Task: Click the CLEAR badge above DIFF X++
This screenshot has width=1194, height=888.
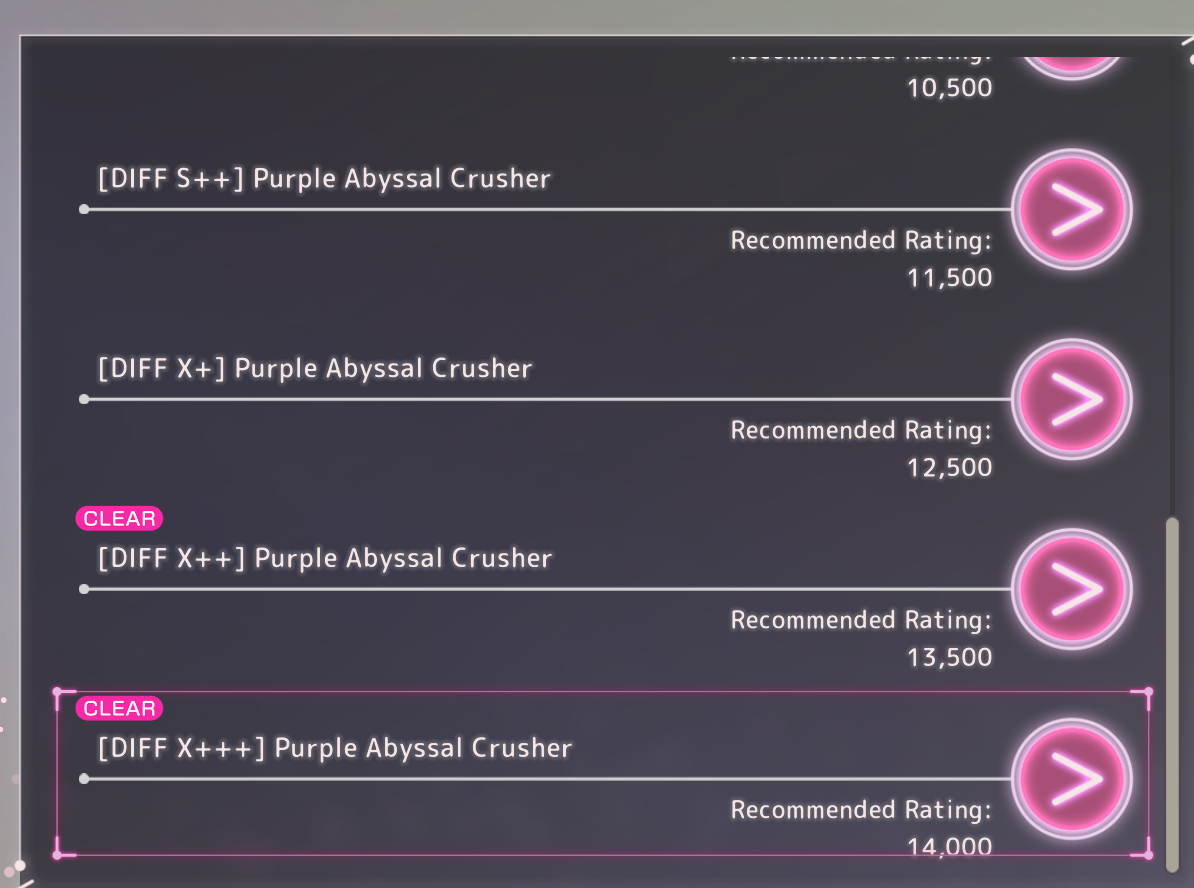Action: (x=119, y=519)
